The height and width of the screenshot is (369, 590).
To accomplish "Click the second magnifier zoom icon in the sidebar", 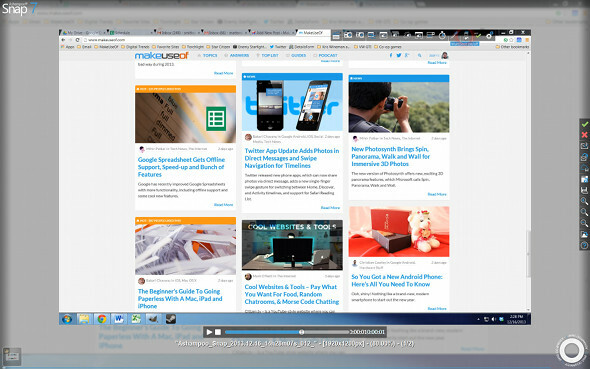I will coord(584,212).
